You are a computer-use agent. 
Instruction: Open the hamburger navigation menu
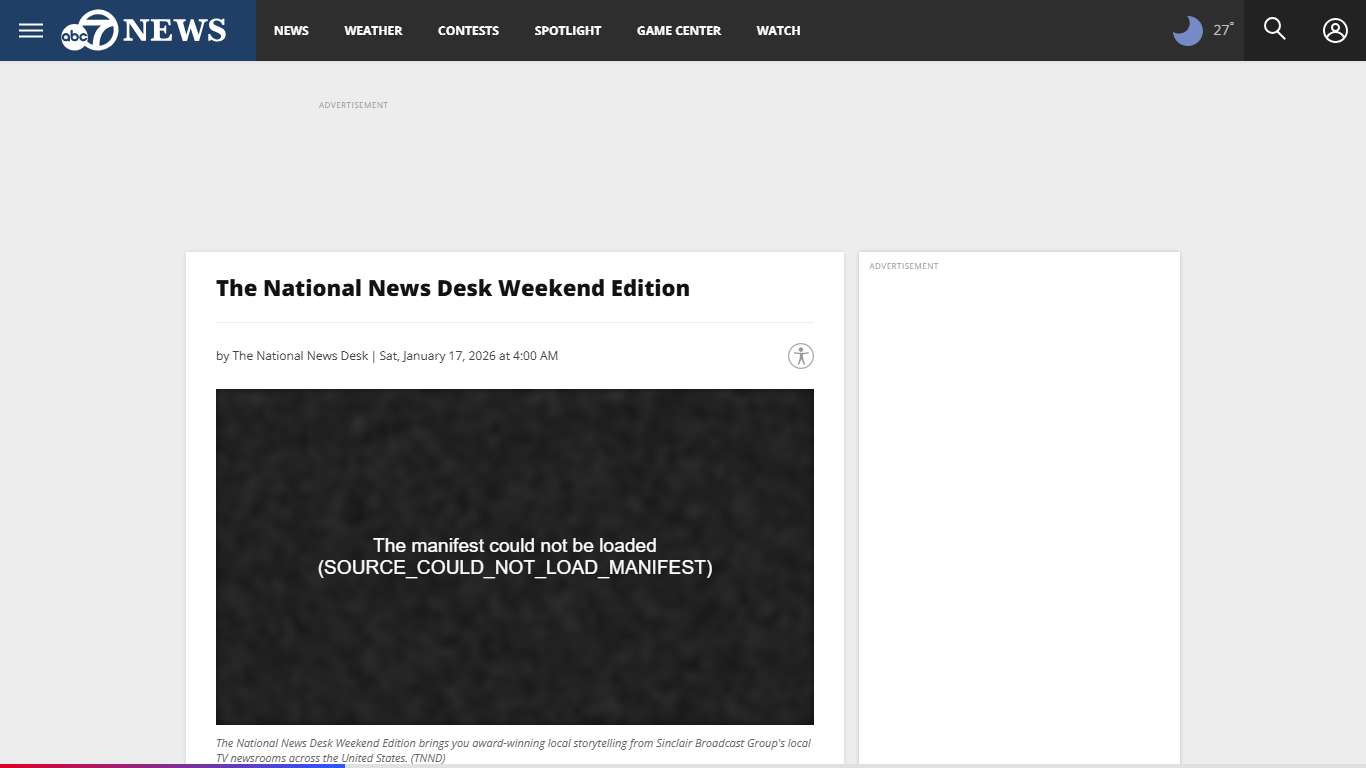point(30,30)
